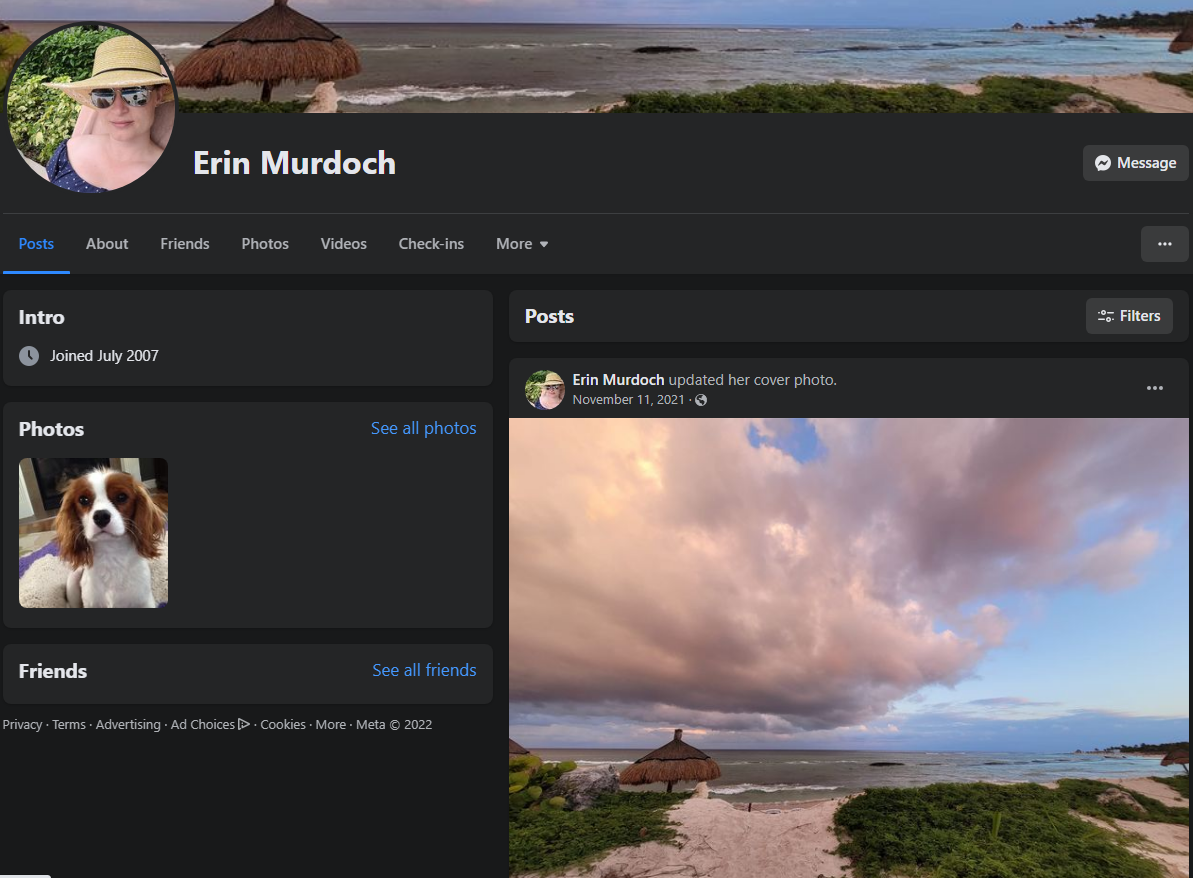Expand the More tab dropdown
The image size is (1193, 878).
click(521, 243)
